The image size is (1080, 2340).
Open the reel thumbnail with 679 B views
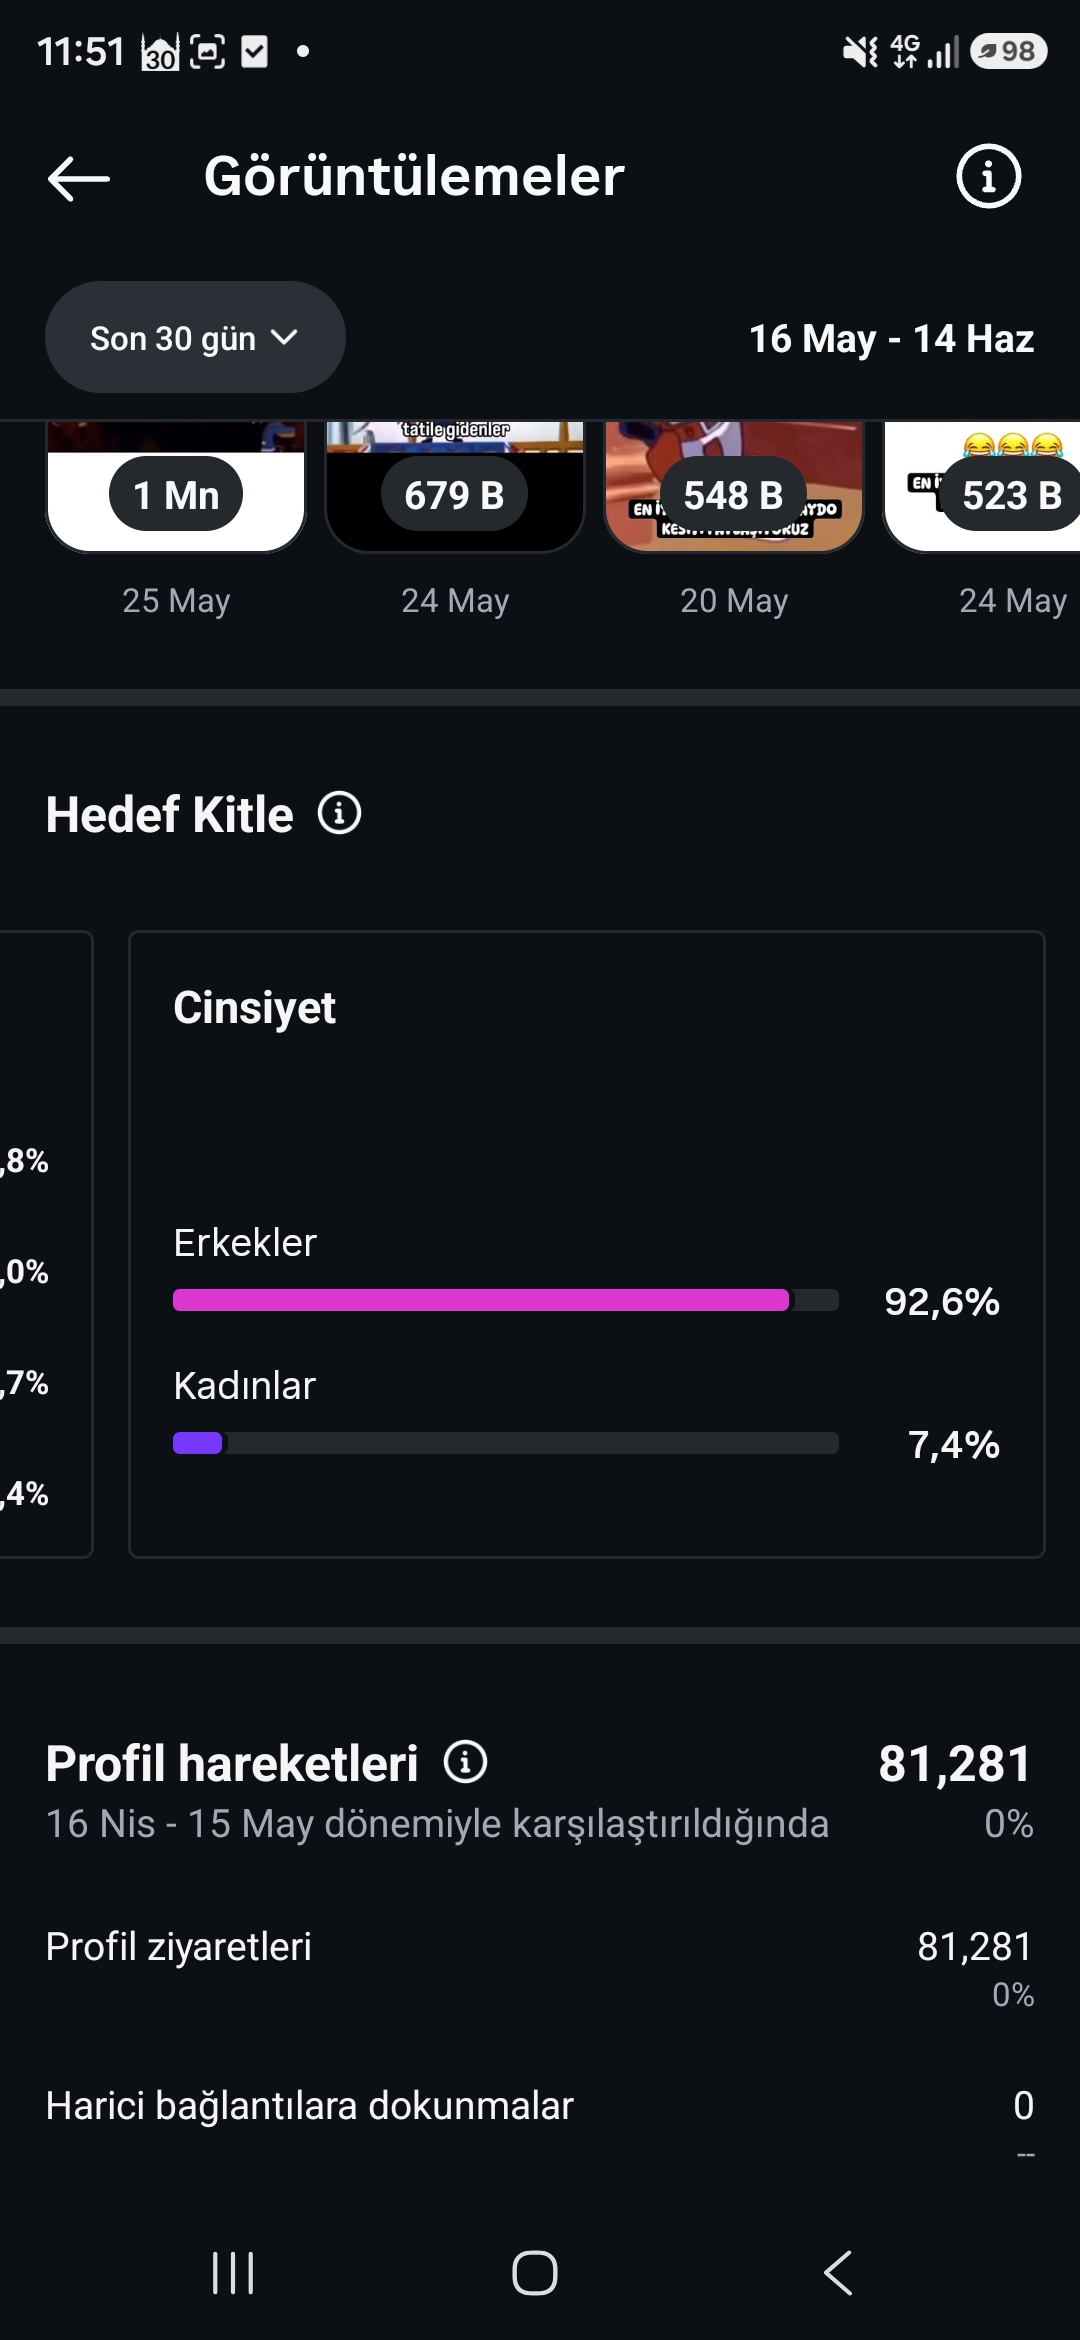tap(455, 487)
